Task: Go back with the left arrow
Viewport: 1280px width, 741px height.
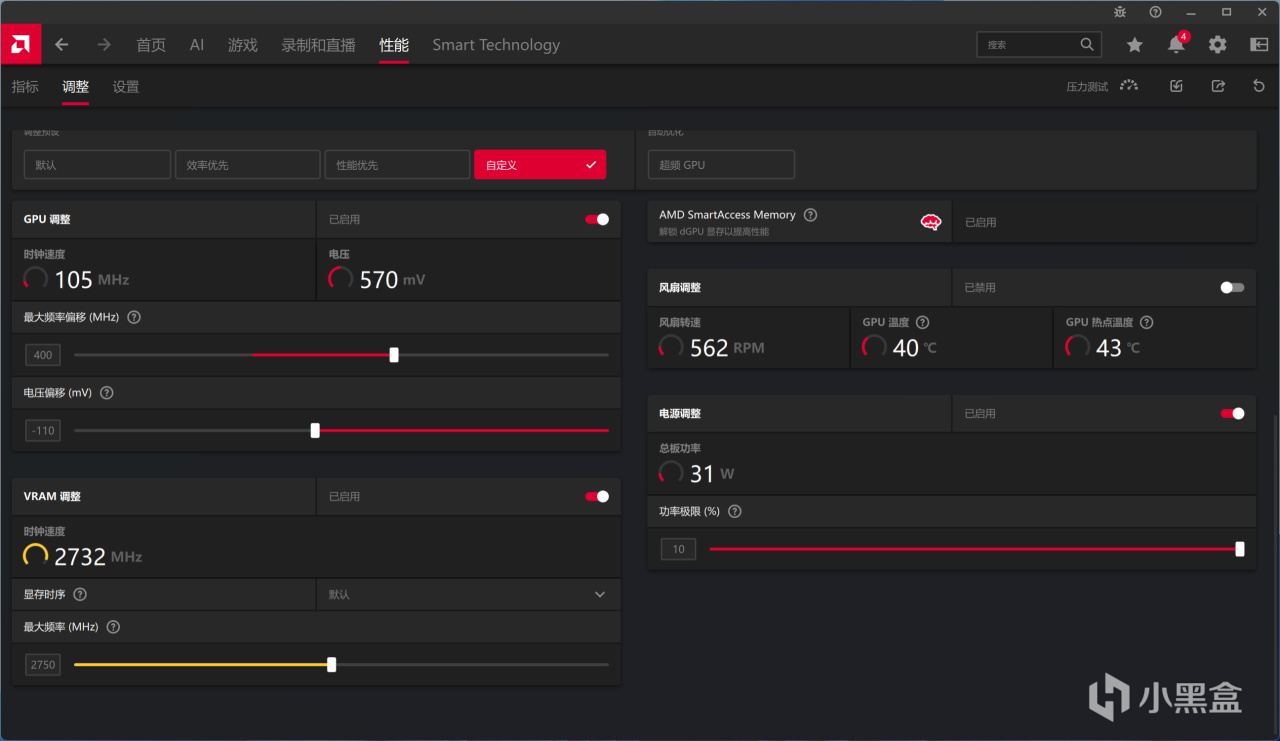Action: pos(62,45)
